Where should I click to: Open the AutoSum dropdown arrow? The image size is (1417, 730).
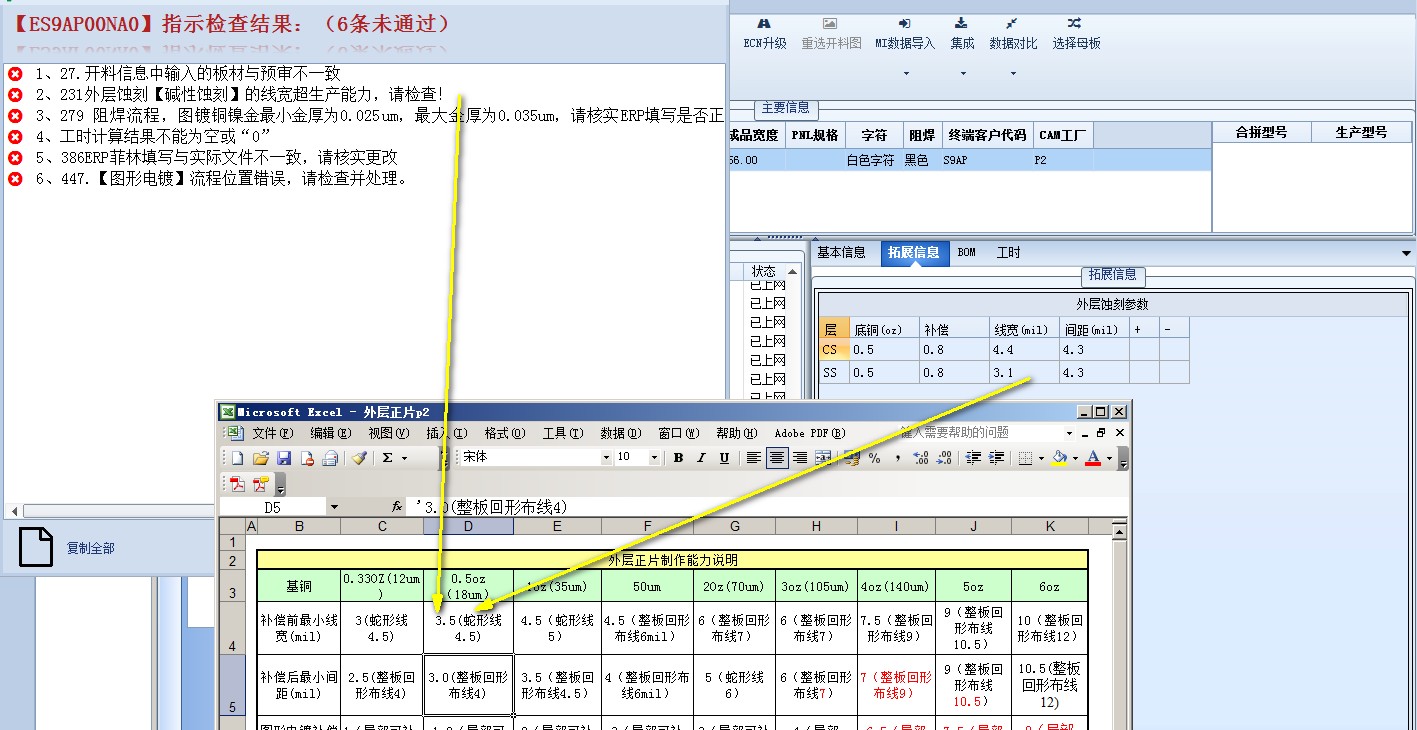point(403,458)
